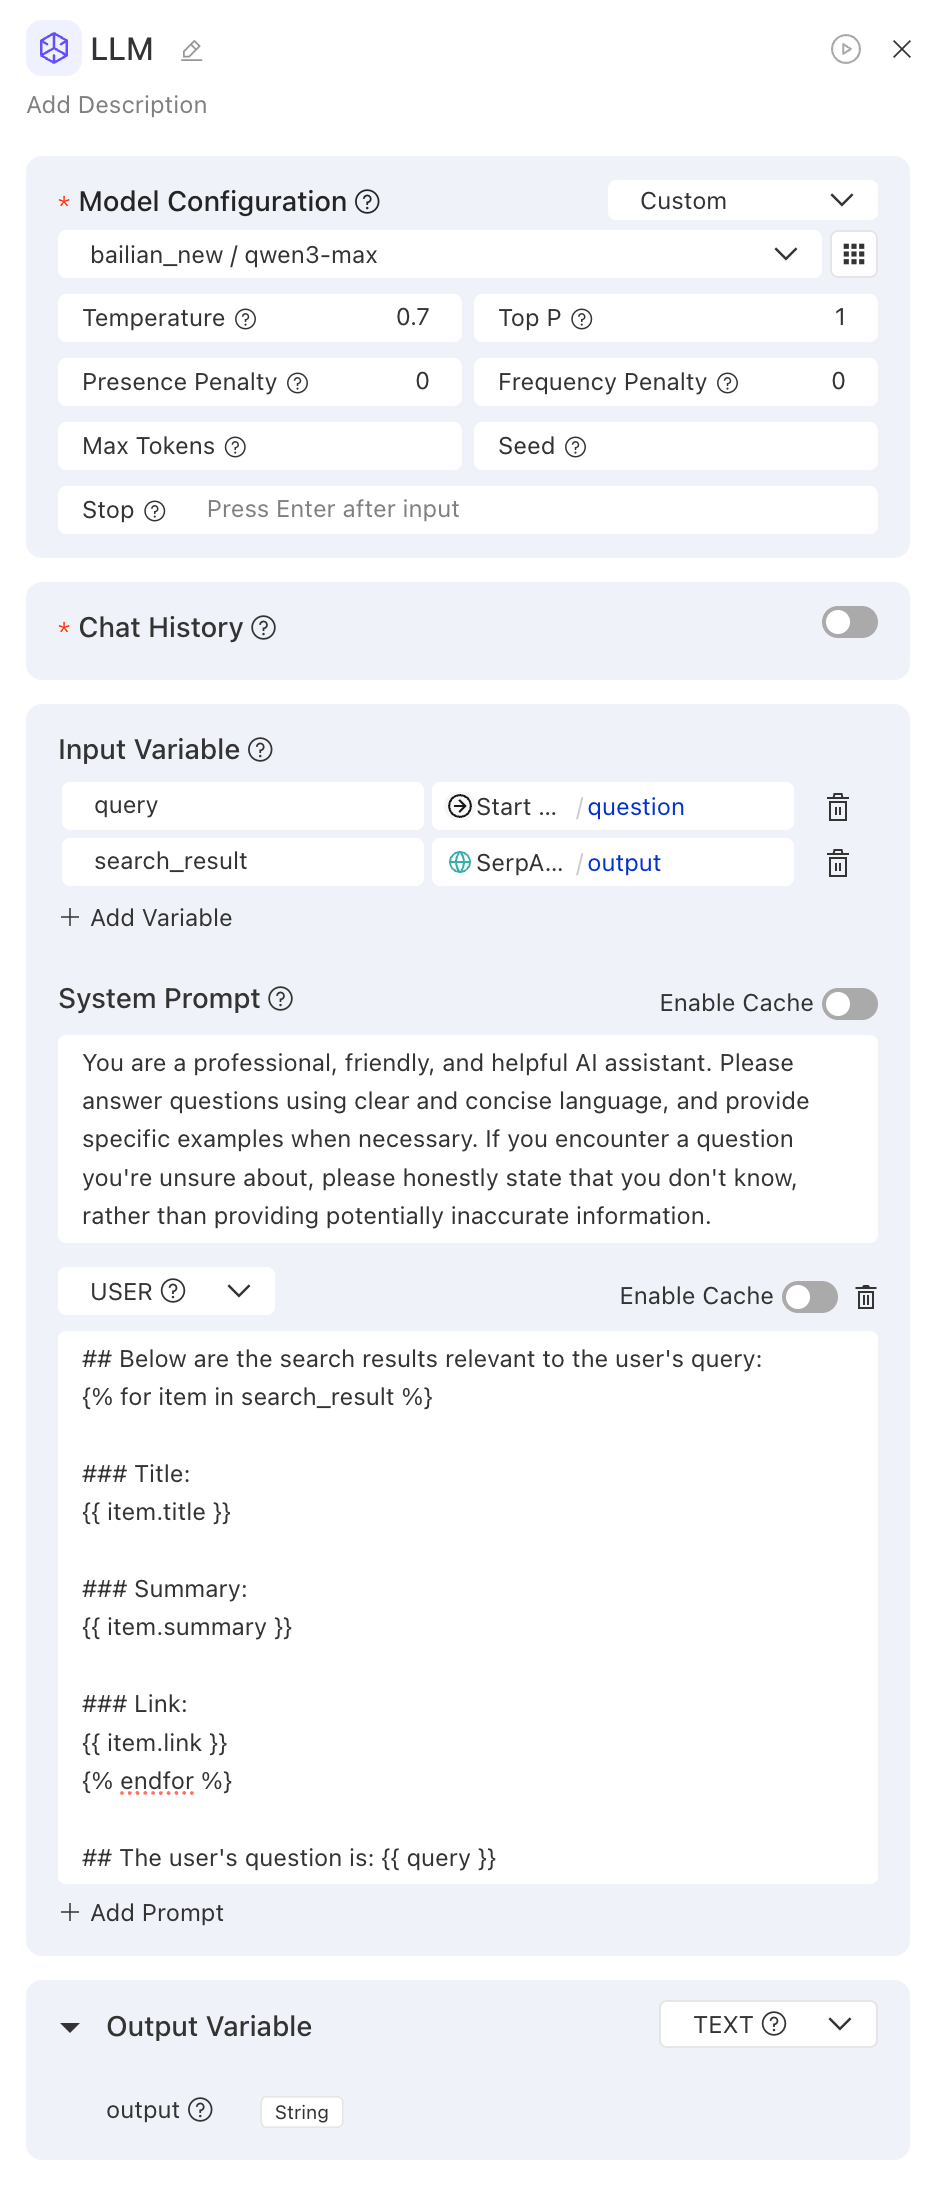Click the System Prompt help icon
The image size is (926, 2190).
click(281, 999)
